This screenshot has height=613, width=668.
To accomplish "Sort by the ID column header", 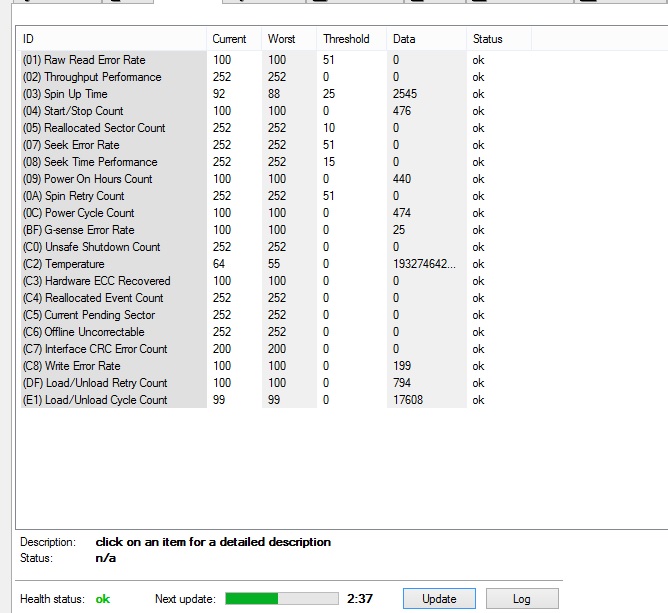I will coord(112,39).
